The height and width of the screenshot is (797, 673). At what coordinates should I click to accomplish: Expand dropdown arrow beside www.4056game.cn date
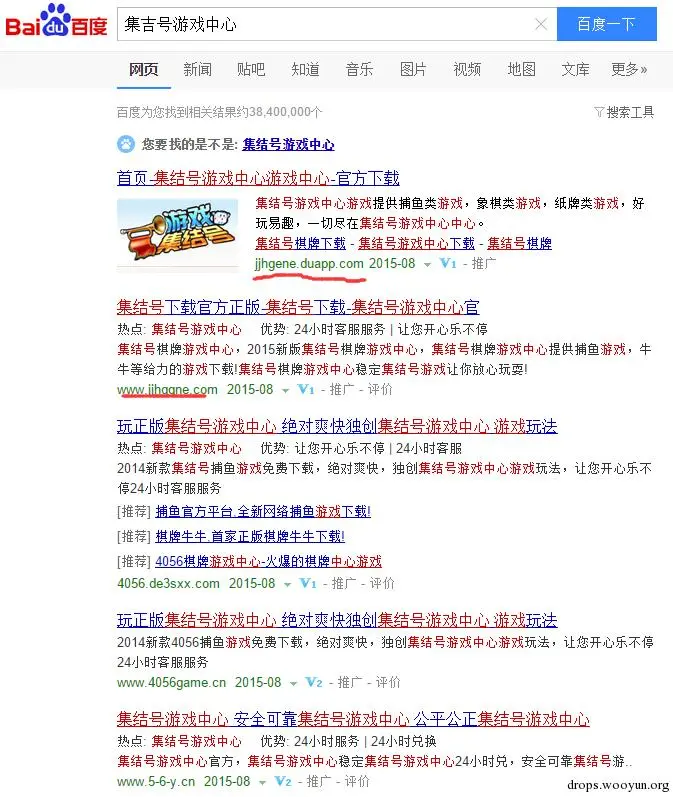pyautogui.click(x=293, y=684)
